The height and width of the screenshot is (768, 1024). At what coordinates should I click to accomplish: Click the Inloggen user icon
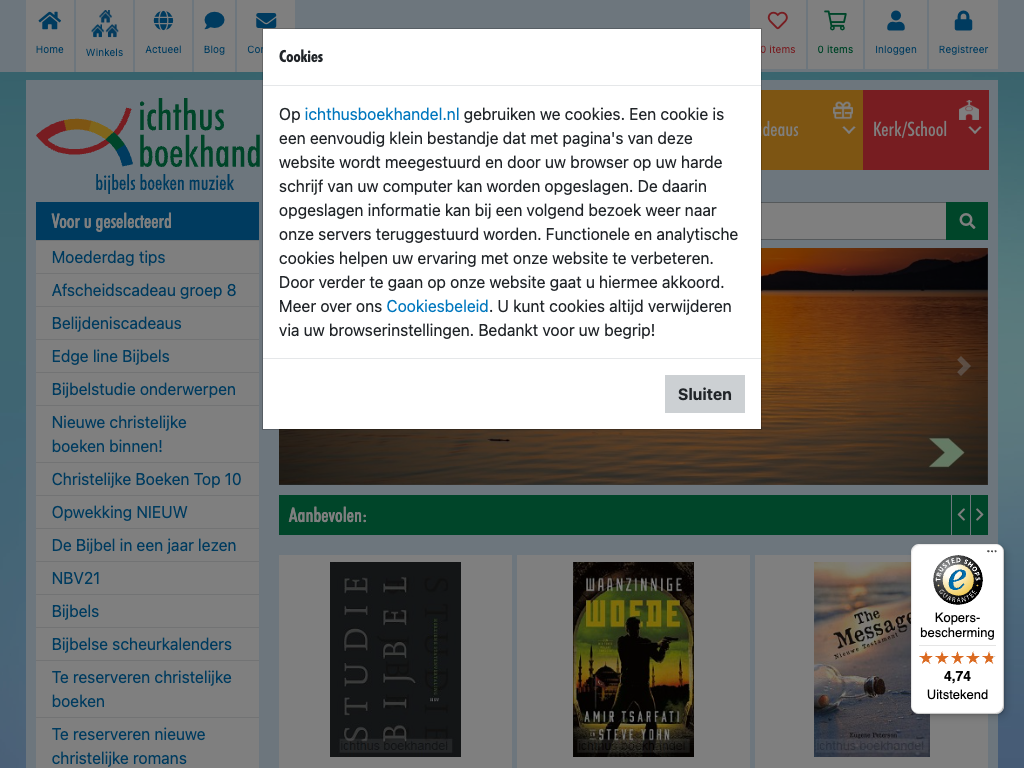click(895, 22)
